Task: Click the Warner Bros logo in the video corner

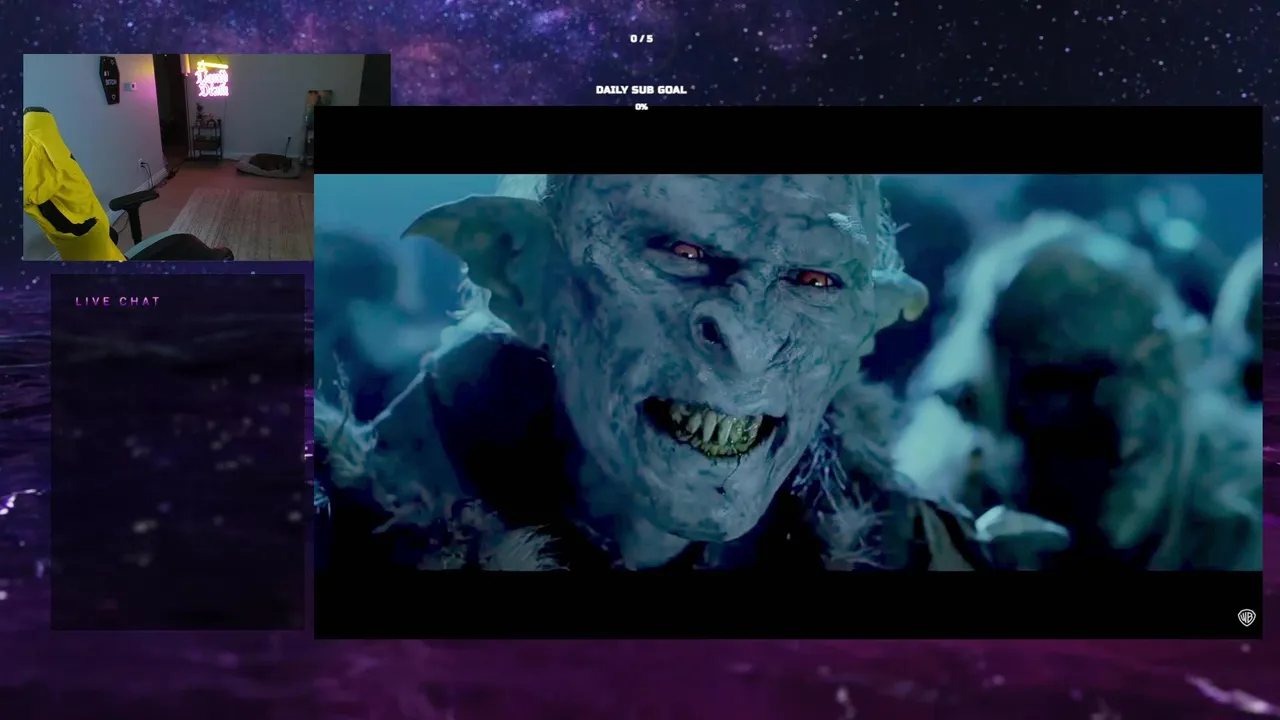Action: (1246, 617)
